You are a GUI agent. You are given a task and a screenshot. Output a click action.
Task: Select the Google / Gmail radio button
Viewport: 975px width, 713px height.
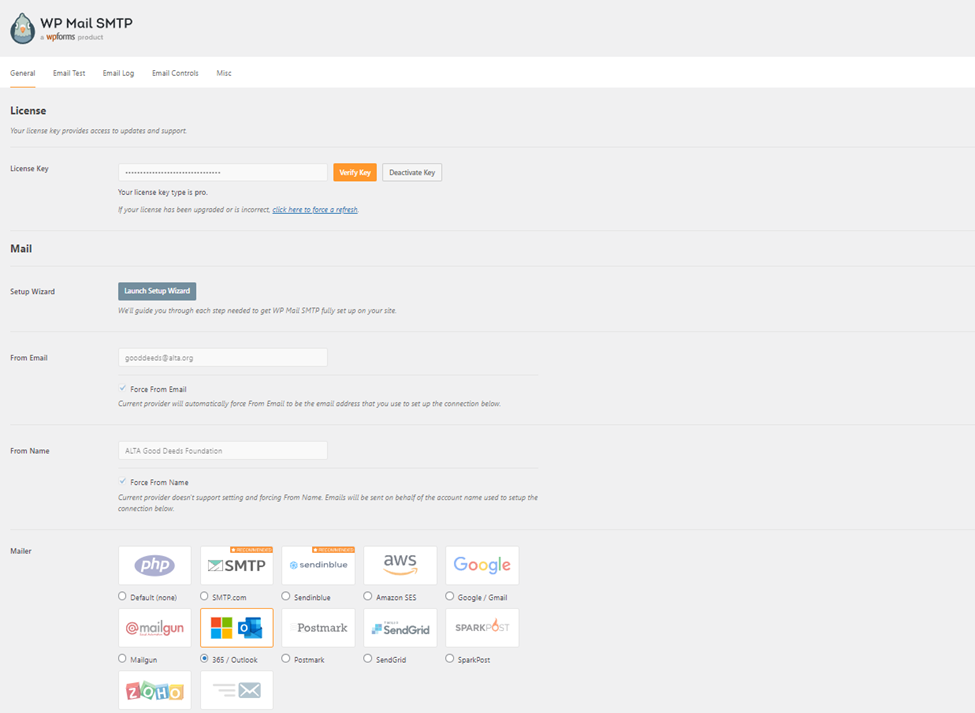[x=450, y=596]
